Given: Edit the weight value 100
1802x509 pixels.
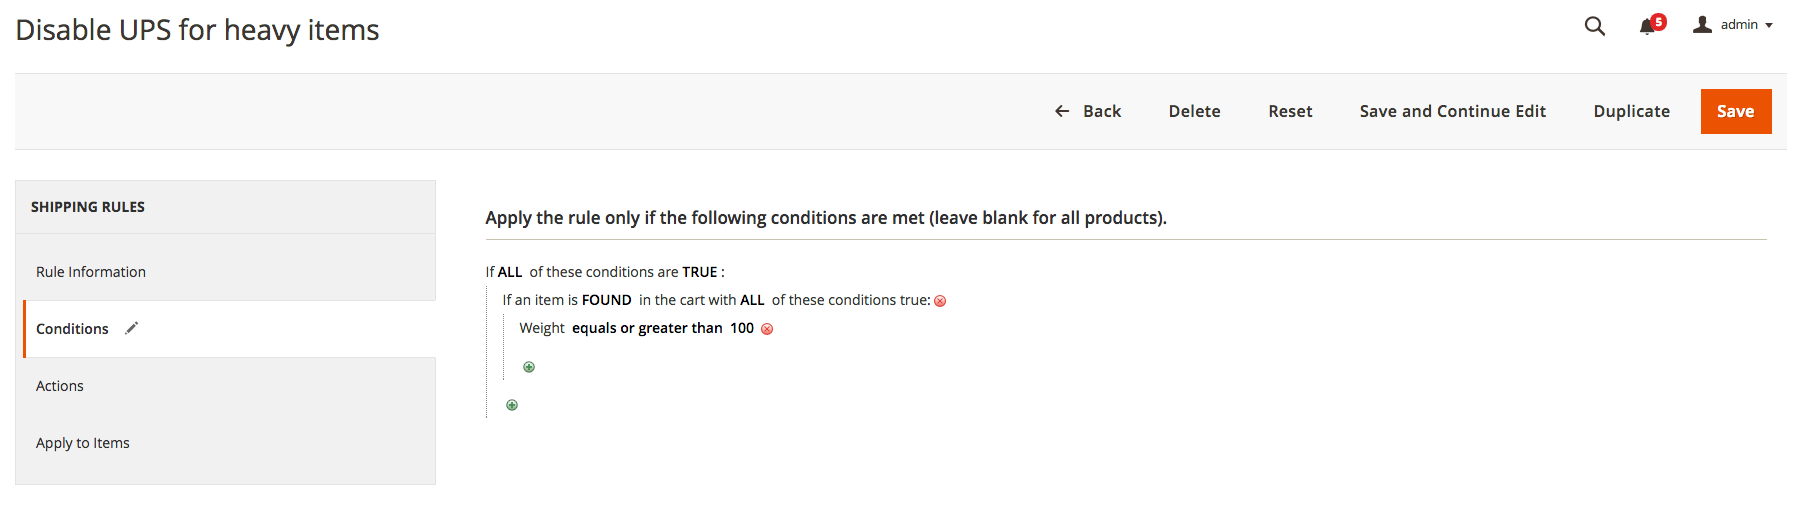Looking at the screenshot, I should click(x=741, y=328).
